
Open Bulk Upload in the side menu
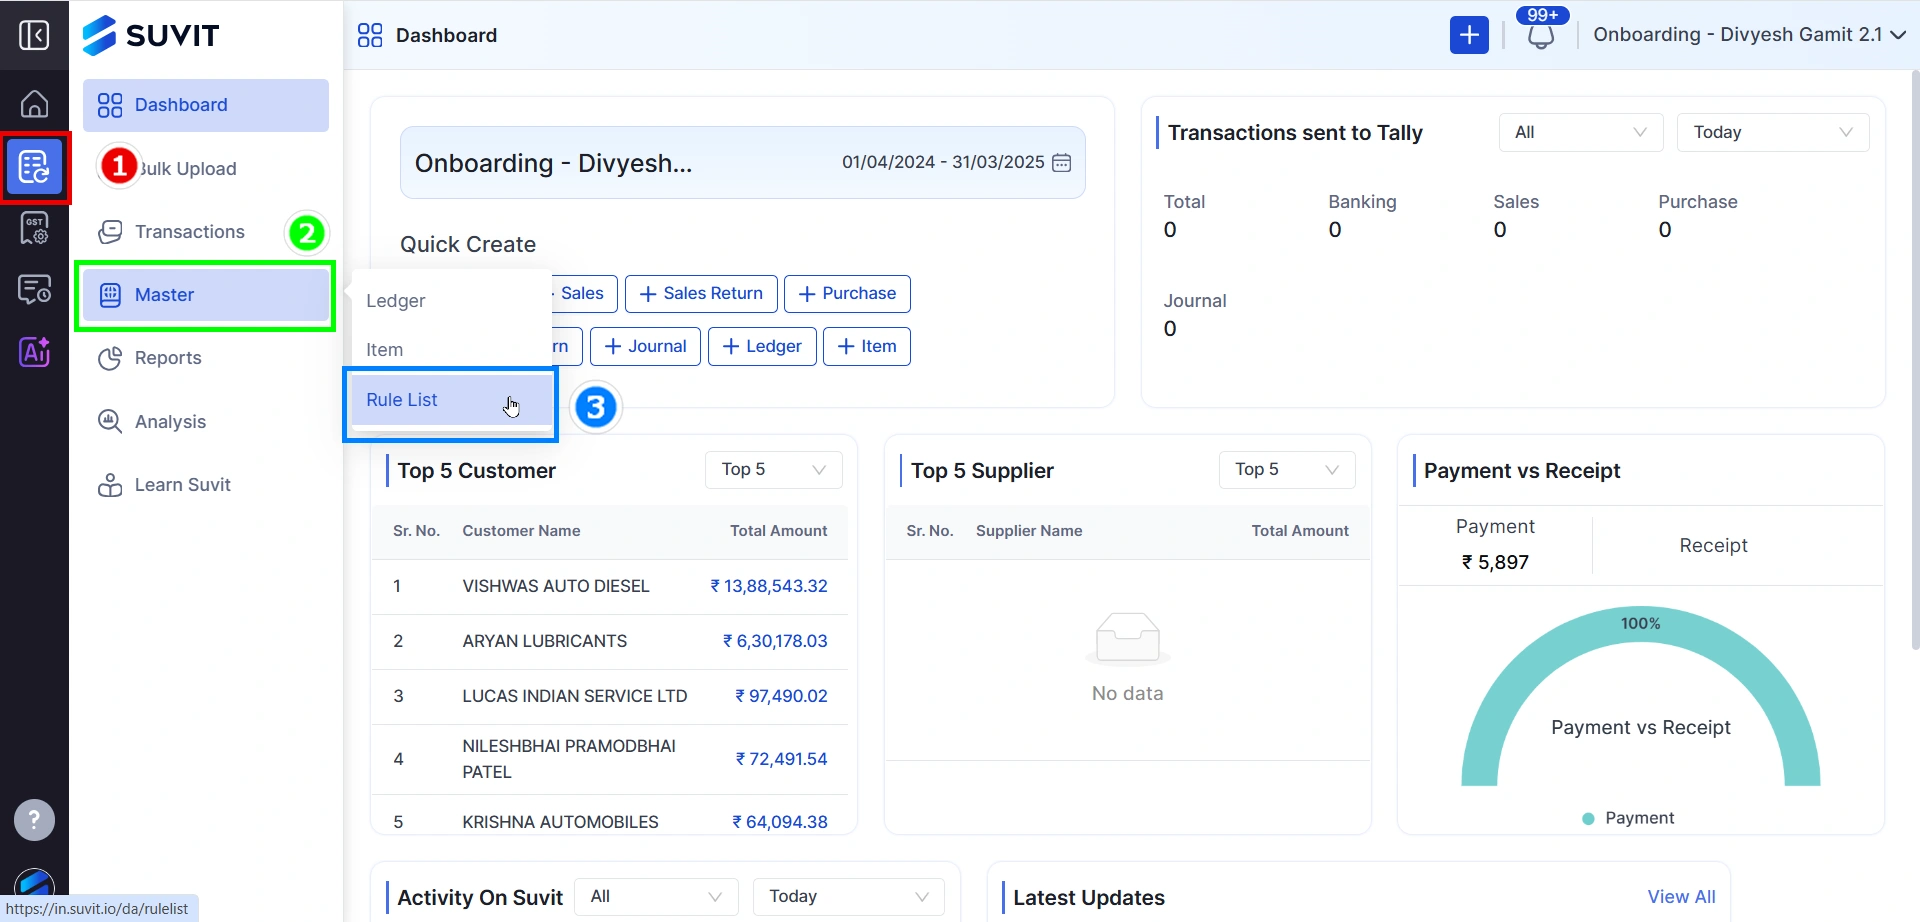(206, 168)
